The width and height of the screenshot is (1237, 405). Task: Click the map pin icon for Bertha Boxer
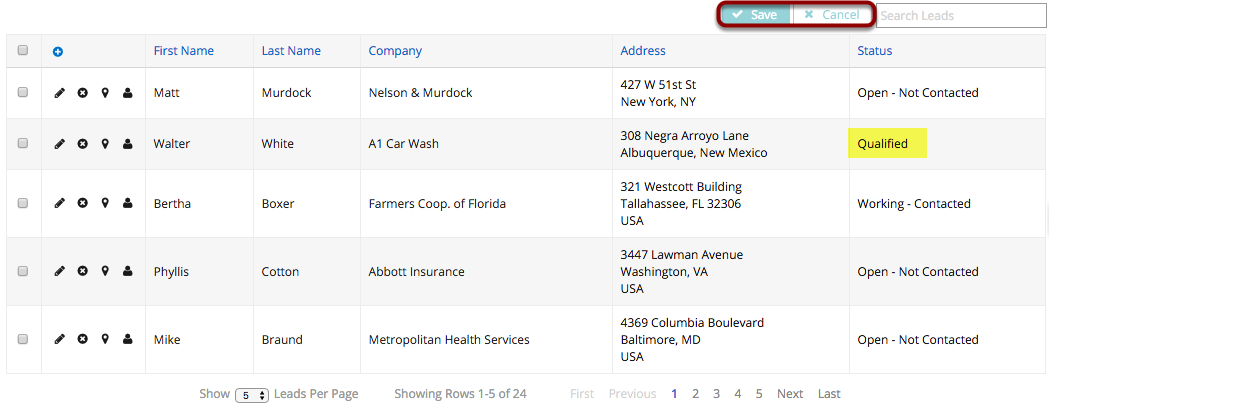pos(105,204)
